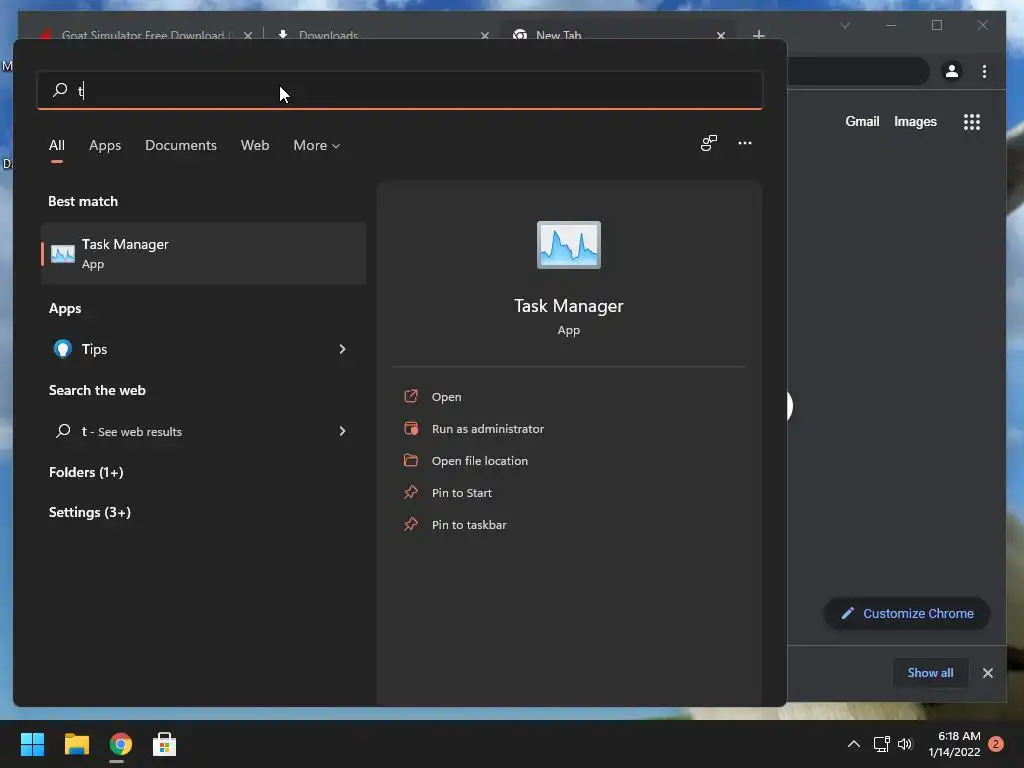Open Google Chrome from the taskbar
The image size is (1024, 768).
pos(121,744)
